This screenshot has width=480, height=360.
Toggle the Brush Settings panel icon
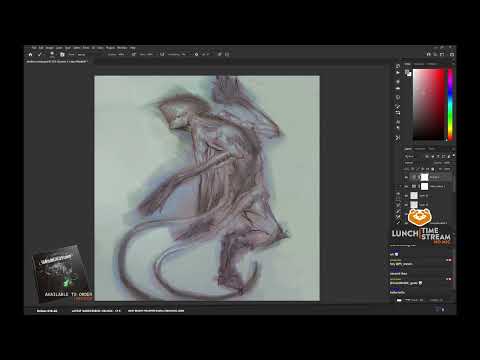pyautogui.click(x=62, y=54)
